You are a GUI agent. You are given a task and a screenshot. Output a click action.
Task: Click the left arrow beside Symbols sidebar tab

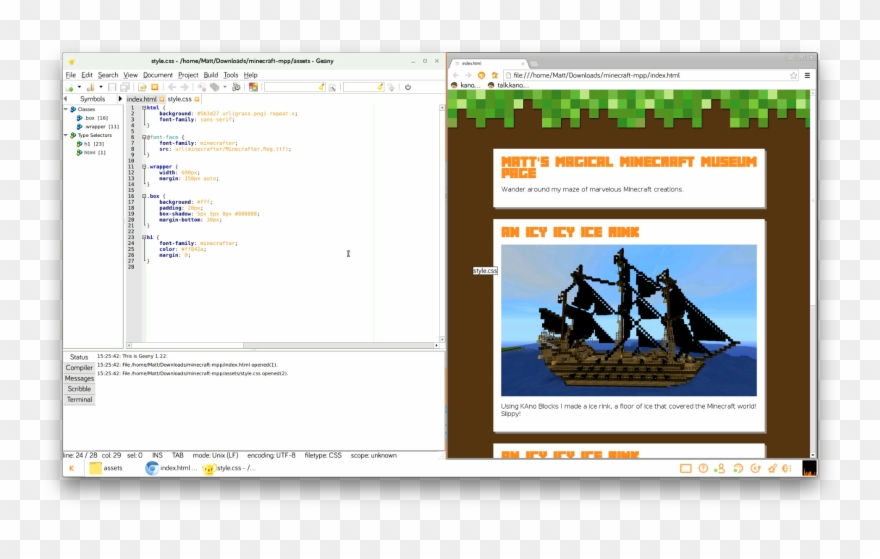pos(66,99)
